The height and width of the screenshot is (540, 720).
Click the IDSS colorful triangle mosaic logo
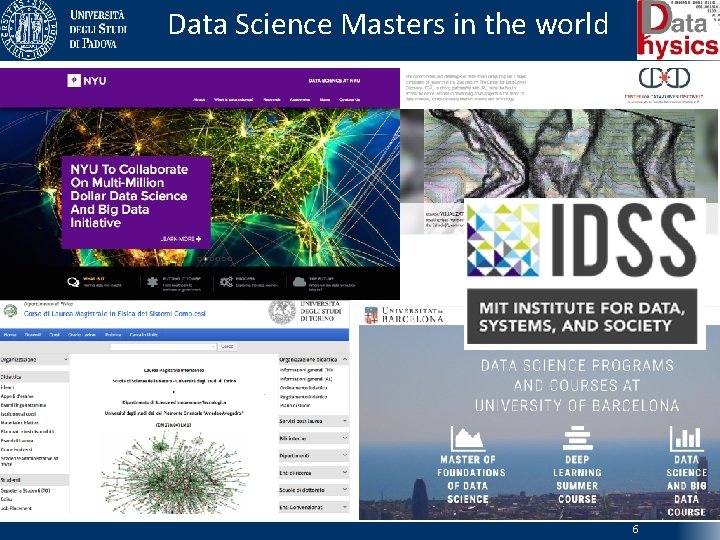pyautogui.click(x=503, y=240)
